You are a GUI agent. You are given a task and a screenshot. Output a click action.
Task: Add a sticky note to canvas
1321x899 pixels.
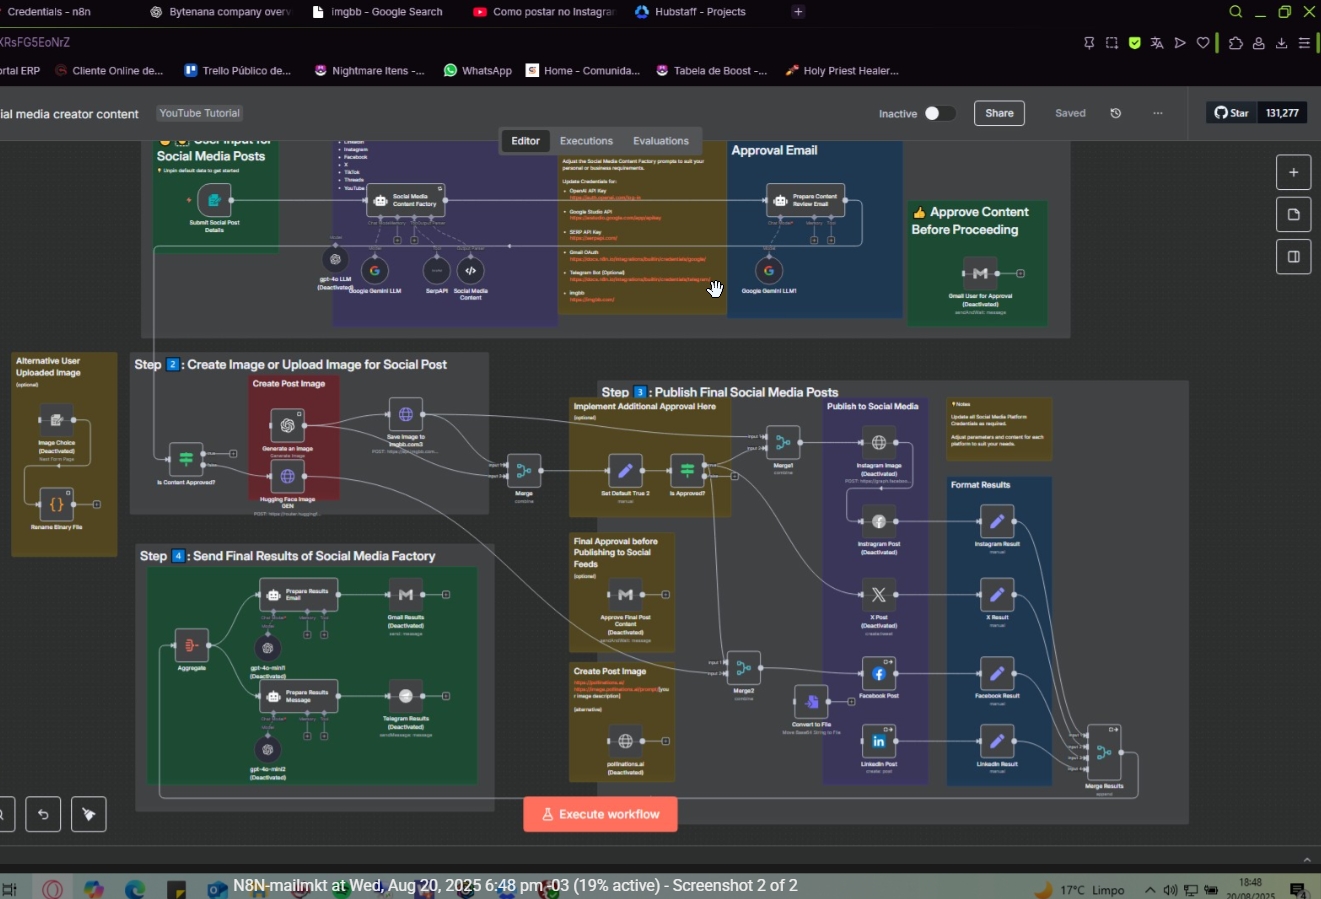click(x=1293, y=215)
